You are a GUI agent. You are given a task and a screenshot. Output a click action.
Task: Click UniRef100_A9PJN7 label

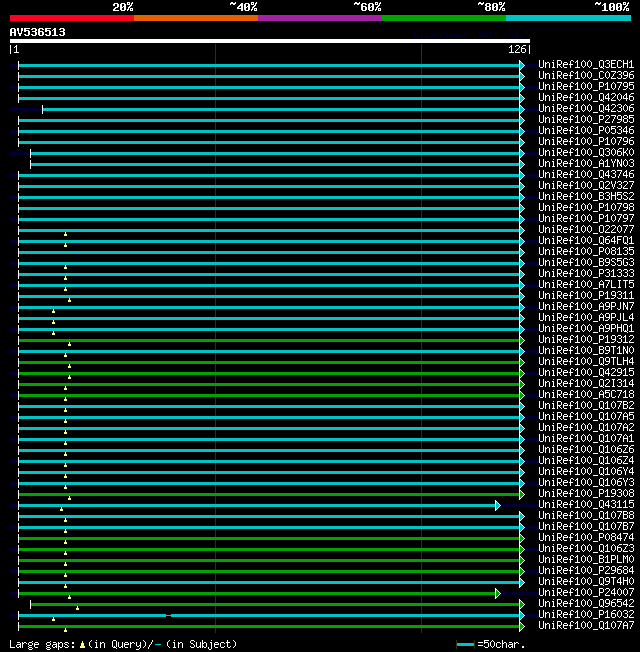click(586, 306)
